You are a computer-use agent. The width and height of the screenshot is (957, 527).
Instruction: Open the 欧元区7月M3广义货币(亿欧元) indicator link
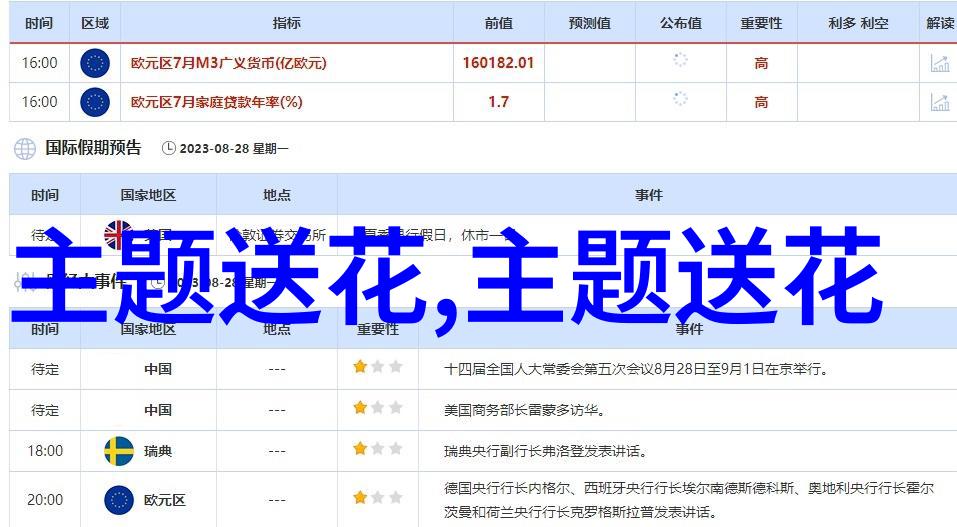[229, 63]
